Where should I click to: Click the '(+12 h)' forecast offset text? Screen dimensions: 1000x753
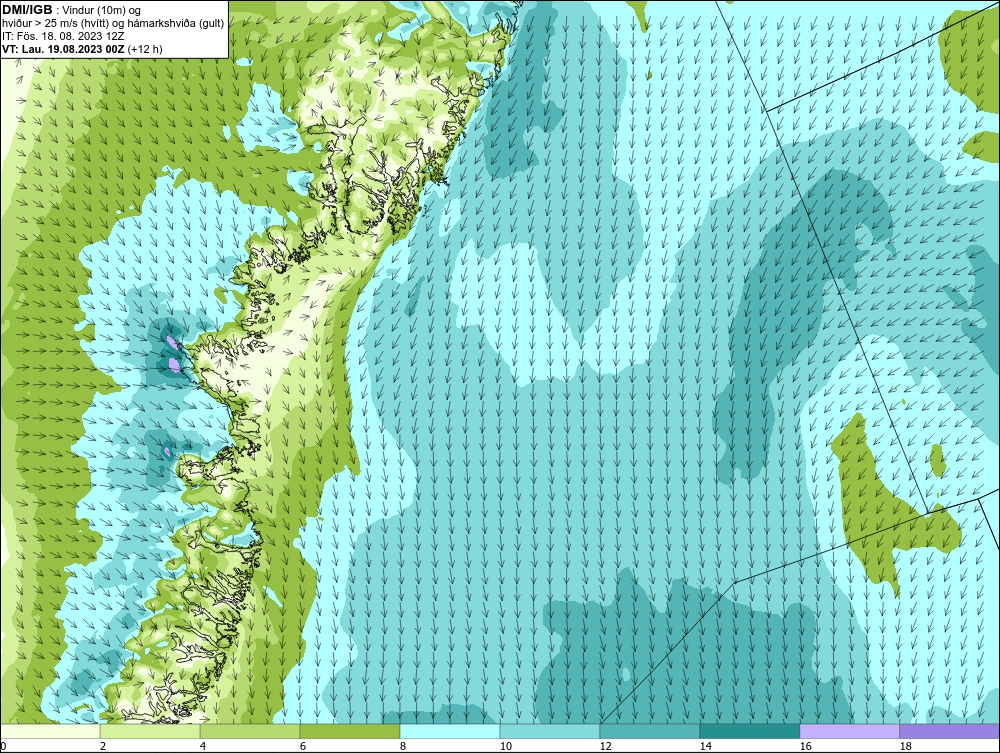[x=145, y=49]
